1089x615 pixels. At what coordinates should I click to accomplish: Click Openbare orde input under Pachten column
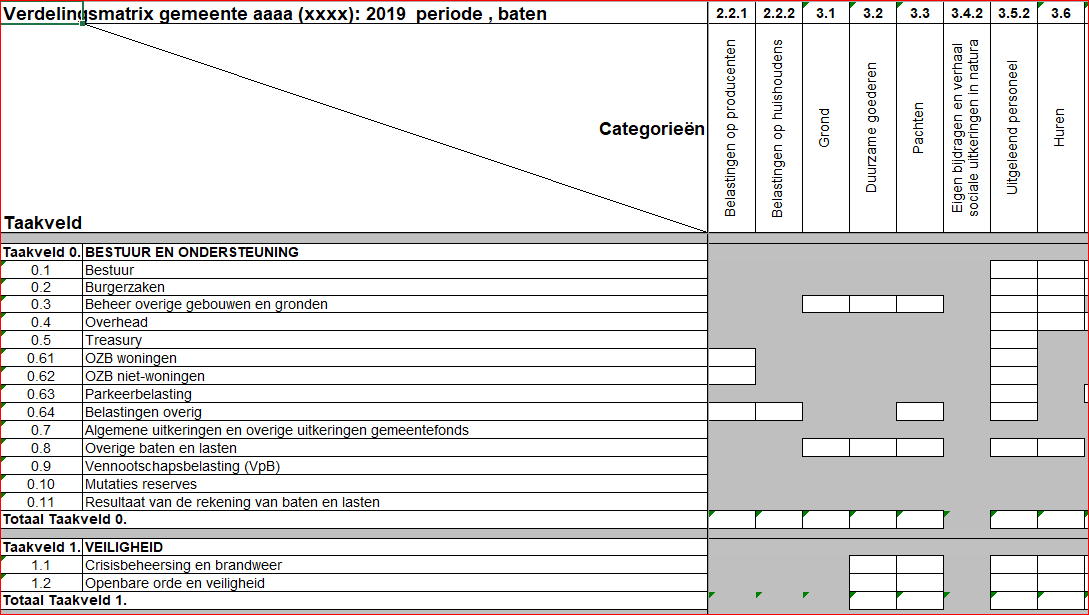point(919,583)
